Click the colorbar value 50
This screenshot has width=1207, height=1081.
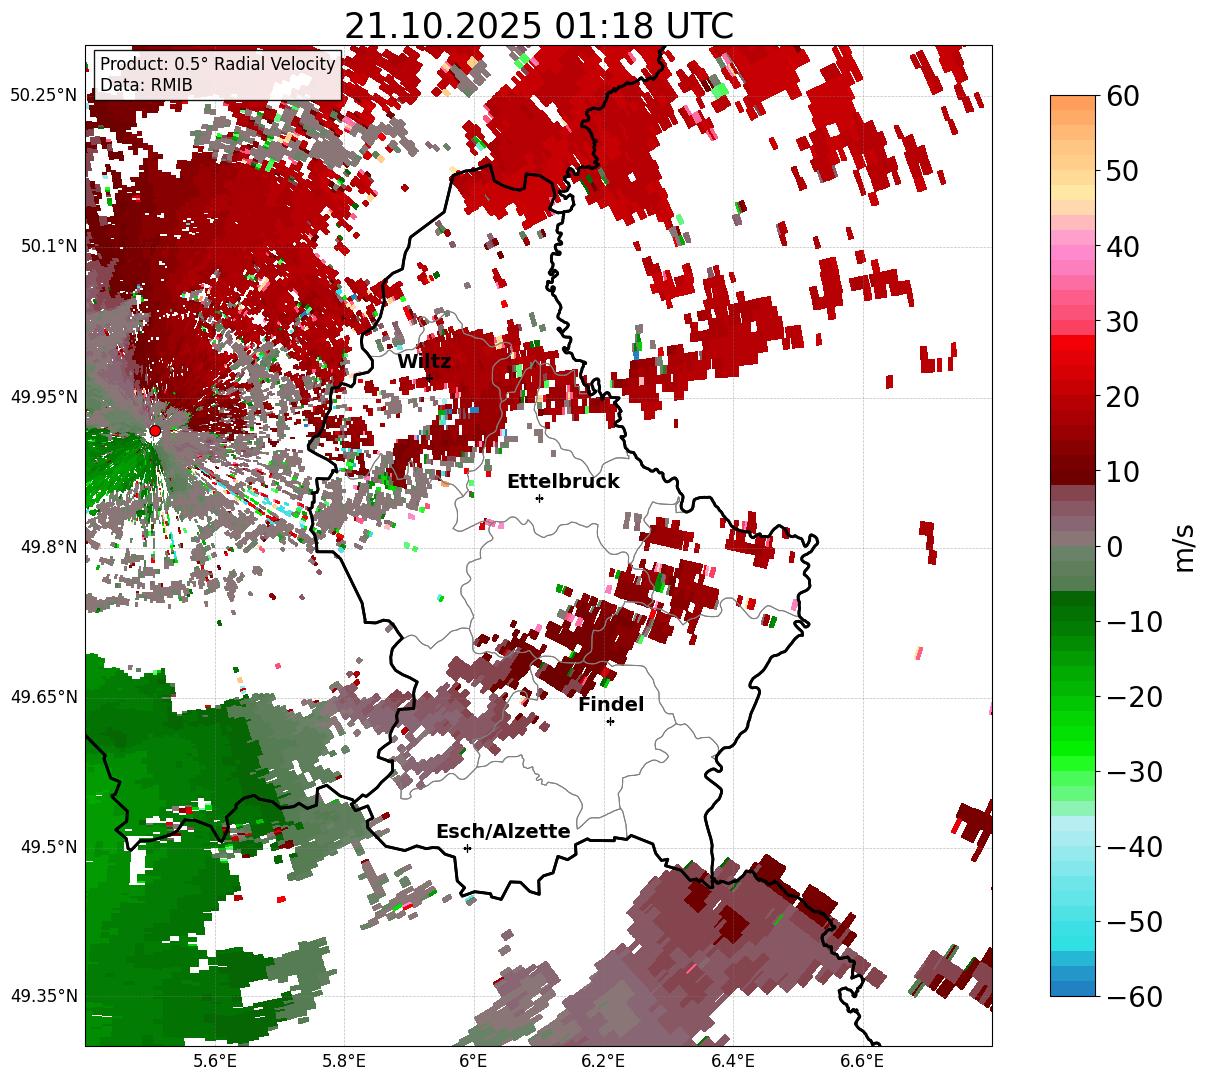1121,171
